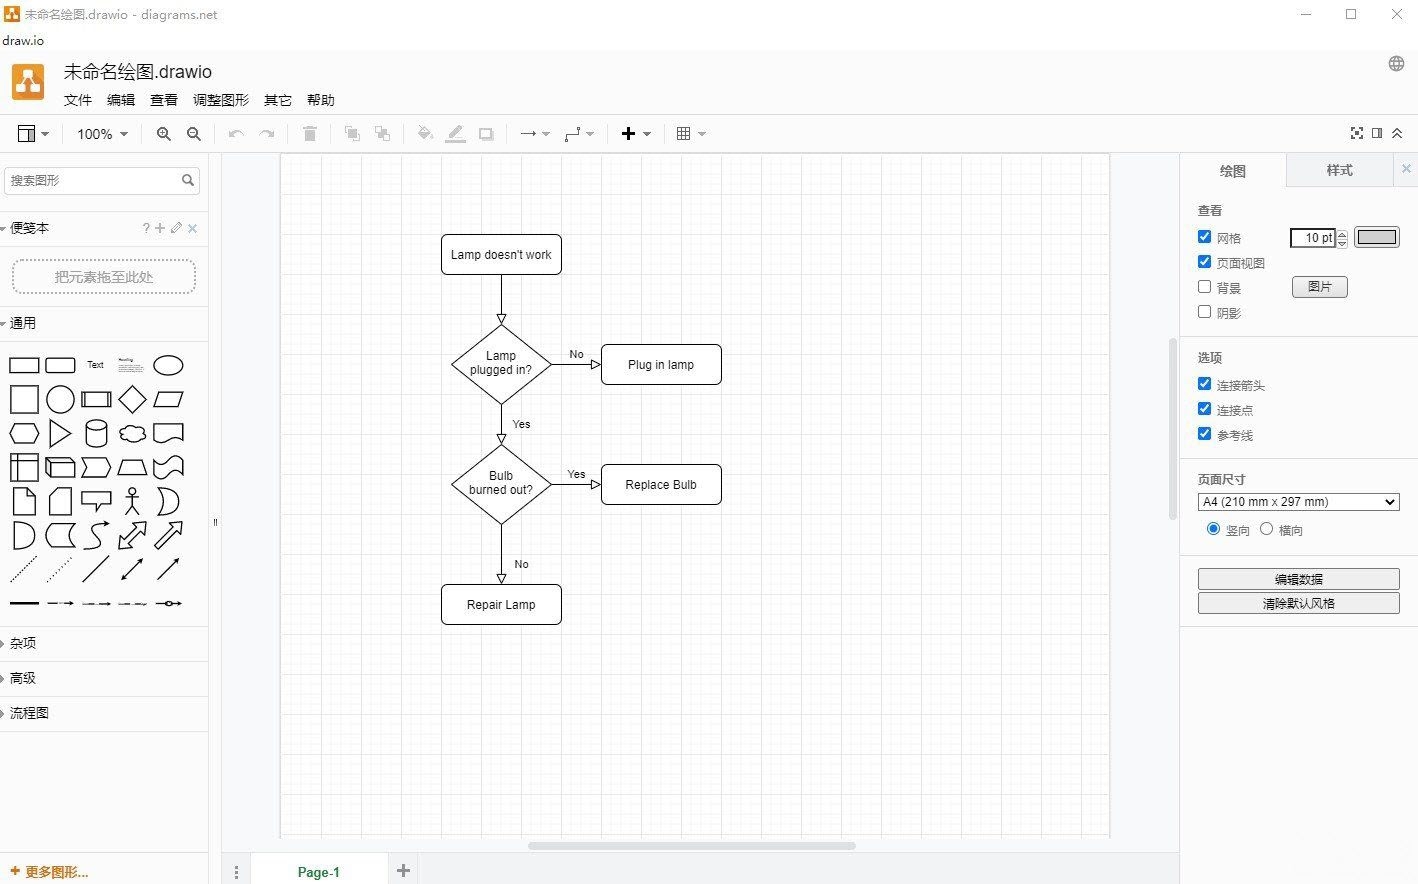This screenshot has height=884, width=1418.
Task: Click the 更多图形 link
Action: coord(50,872)
